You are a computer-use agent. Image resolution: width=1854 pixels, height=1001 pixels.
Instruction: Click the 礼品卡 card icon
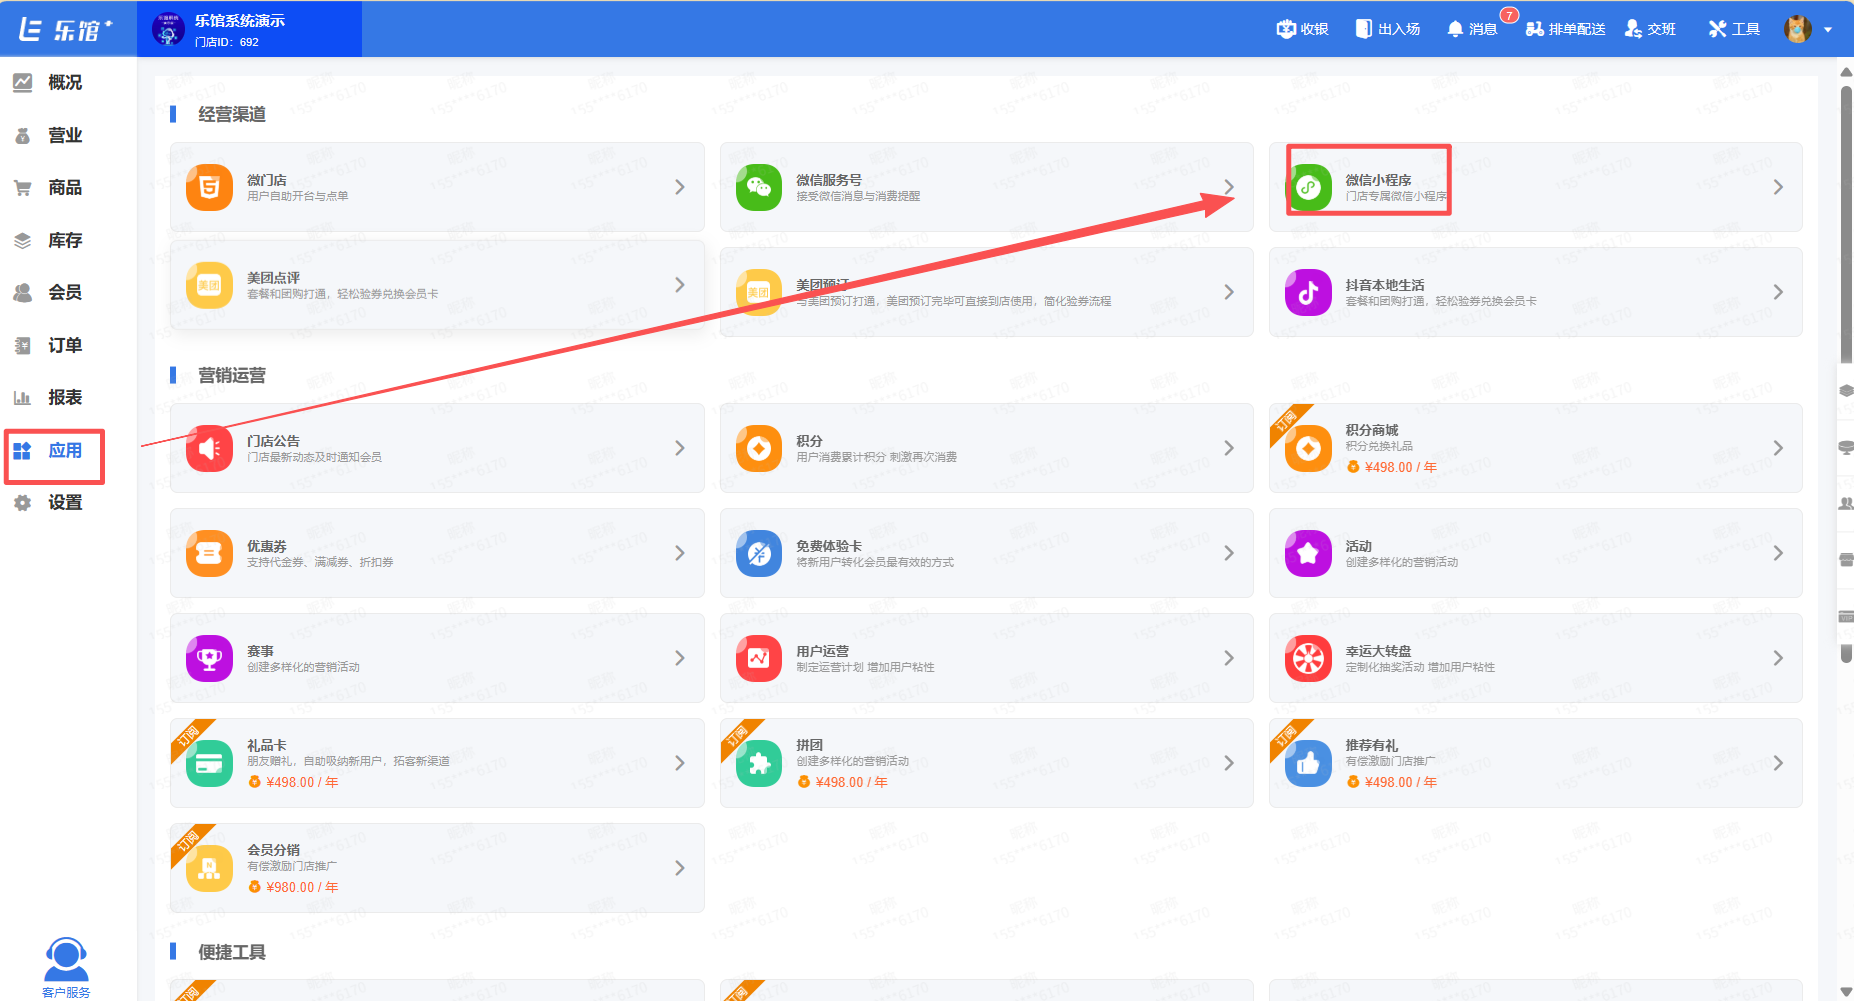[x=209, y=763]
